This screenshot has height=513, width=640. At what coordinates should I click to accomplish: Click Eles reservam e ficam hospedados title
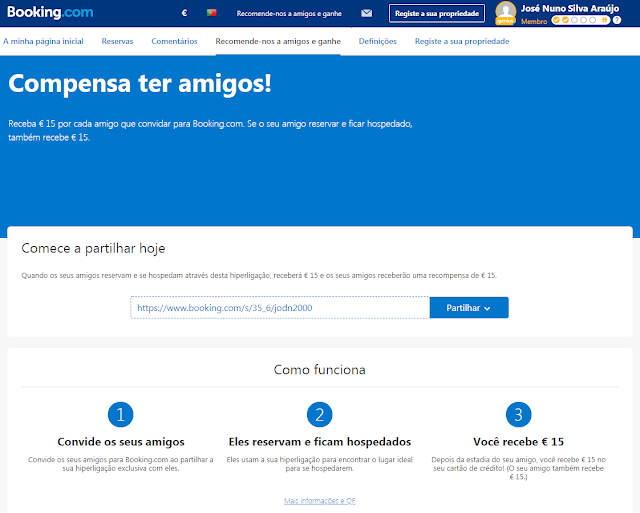pyautogui.click(x=320, y=442)
